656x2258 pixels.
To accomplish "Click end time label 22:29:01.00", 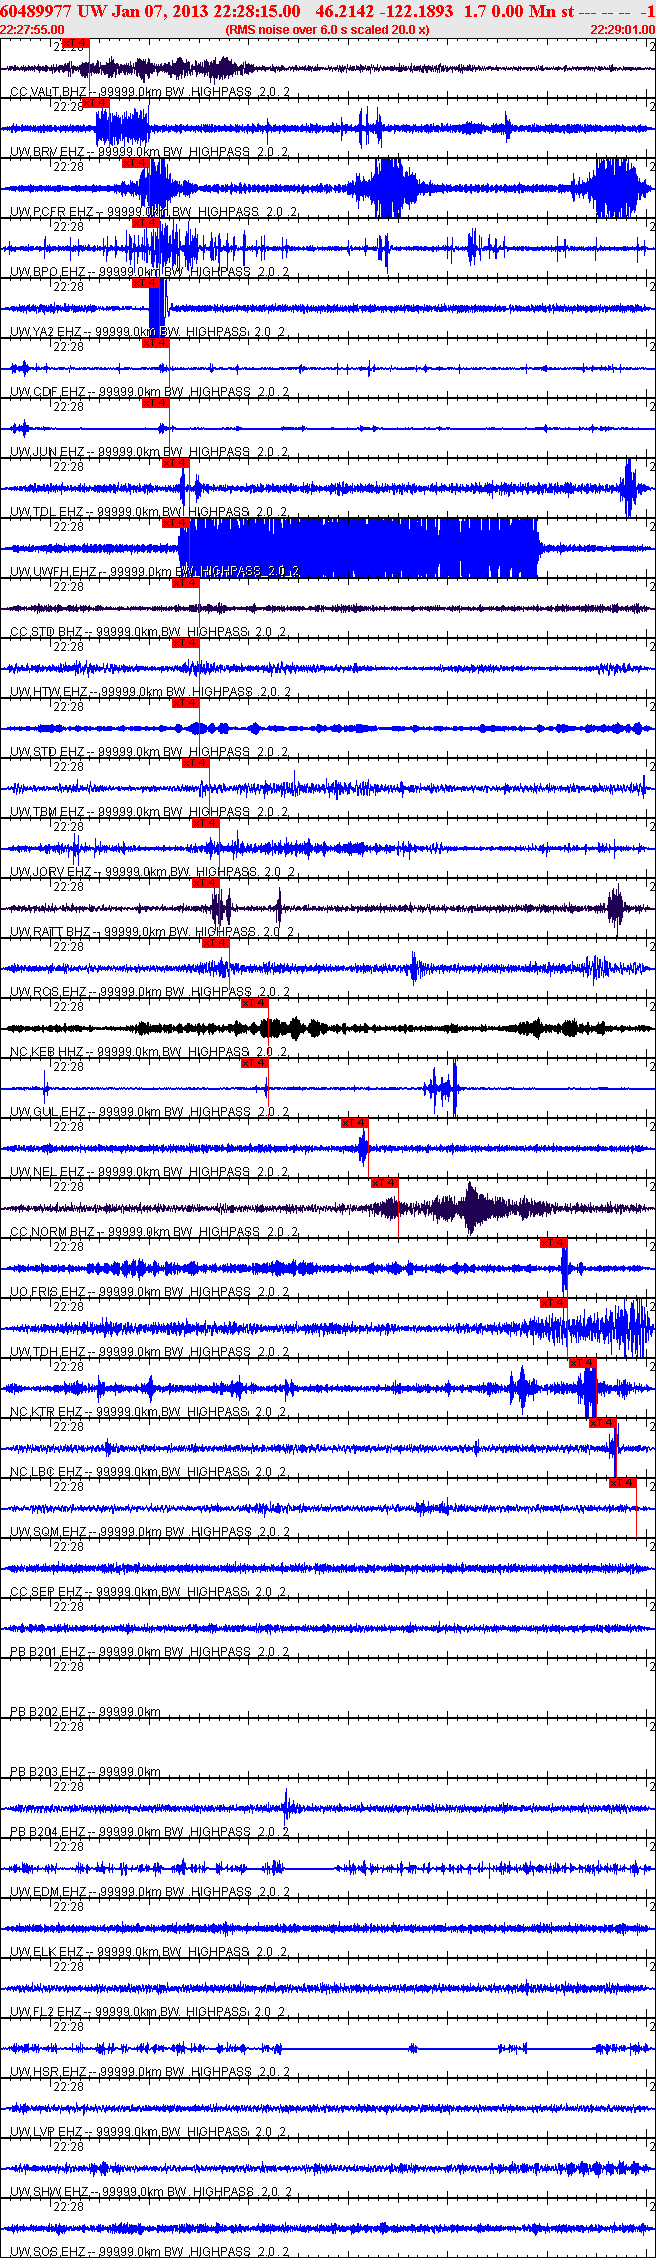I will pyautogui.click(x=622, y=30).
